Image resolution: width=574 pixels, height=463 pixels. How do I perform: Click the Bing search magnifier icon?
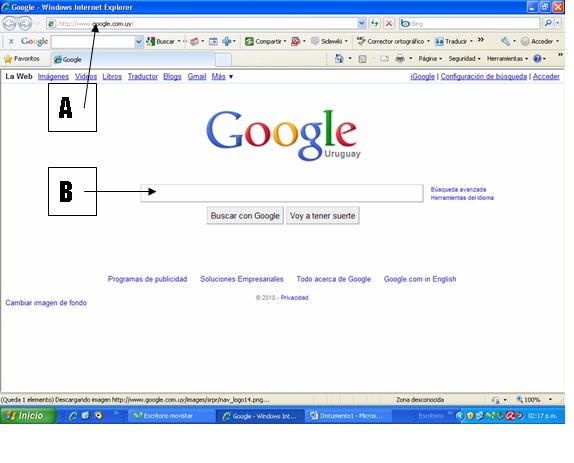(x=548, y=24)
